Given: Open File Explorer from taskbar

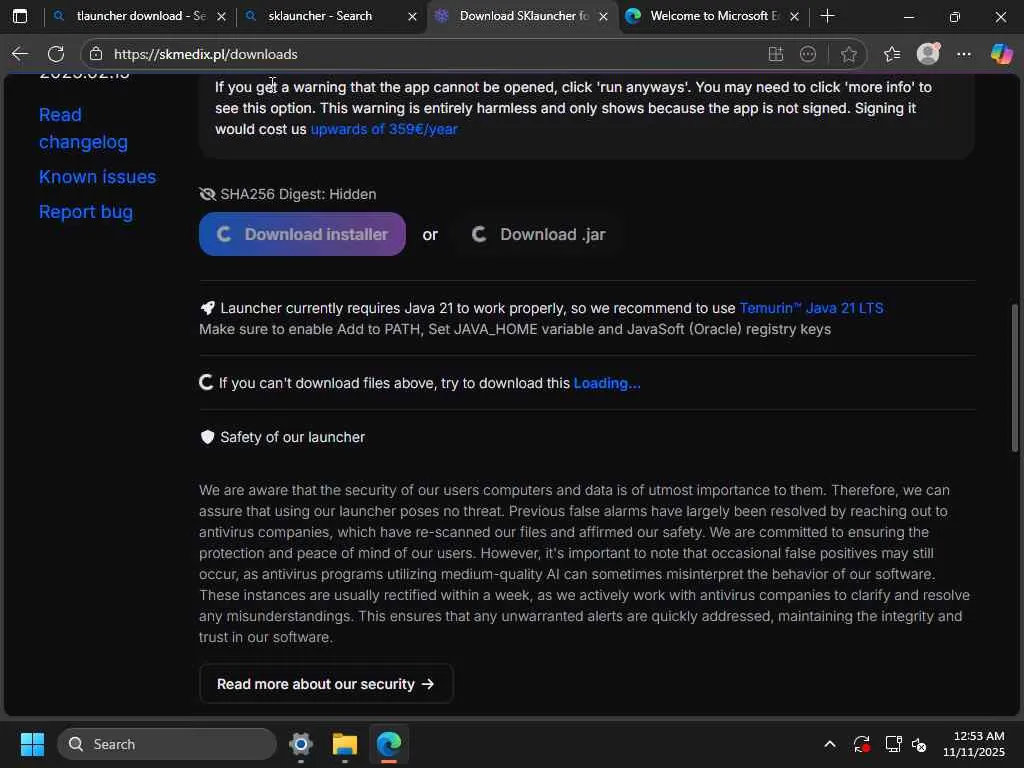Looking at the screenshot, I should 345,744.
